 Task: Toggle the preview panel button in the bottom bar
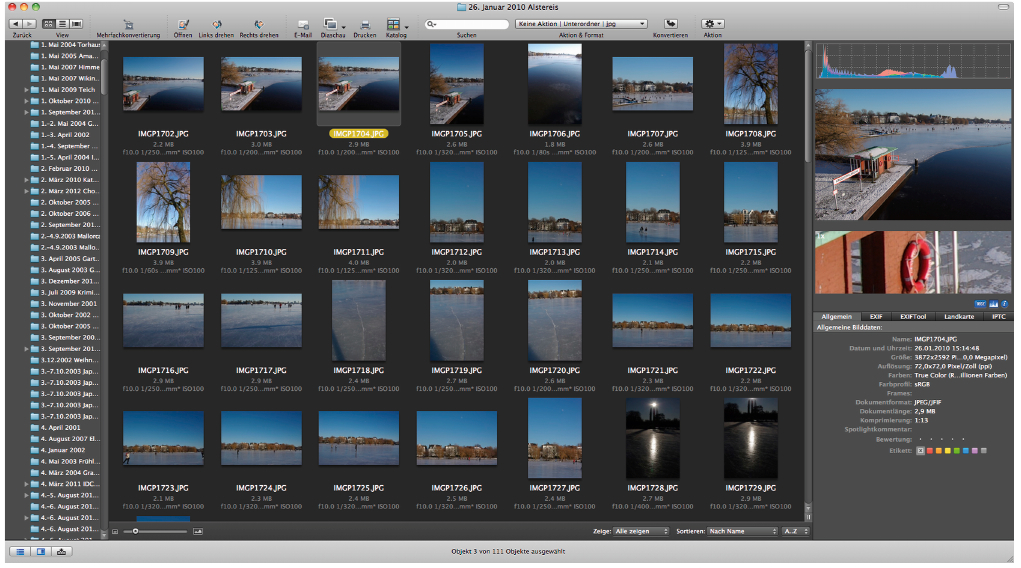pyautogui.click(x=41, y=551)
